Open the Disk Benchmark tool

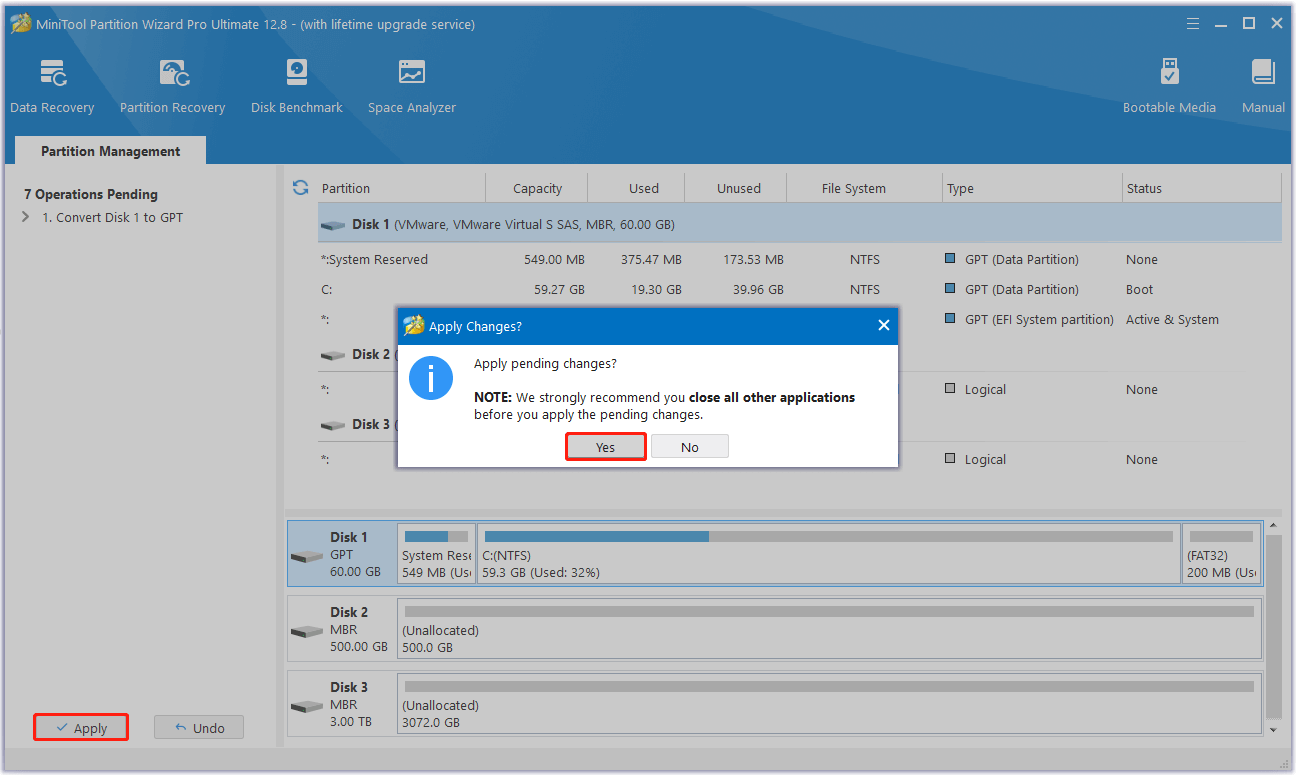[x=297, y=87]
